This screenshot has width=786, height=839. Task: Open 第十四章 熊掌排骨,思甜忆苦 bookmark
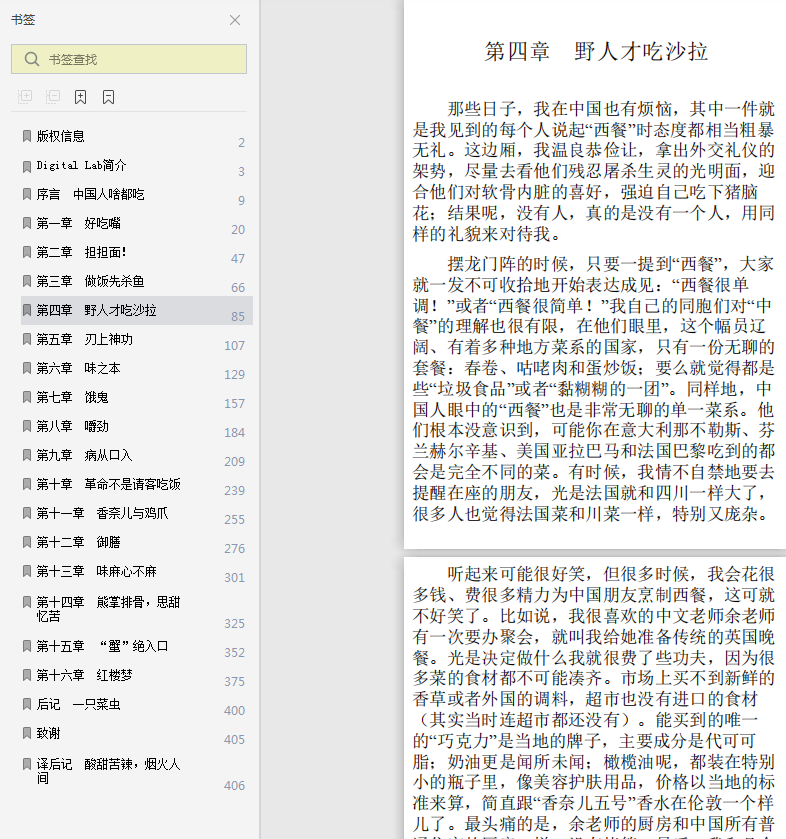click(108, 609)
